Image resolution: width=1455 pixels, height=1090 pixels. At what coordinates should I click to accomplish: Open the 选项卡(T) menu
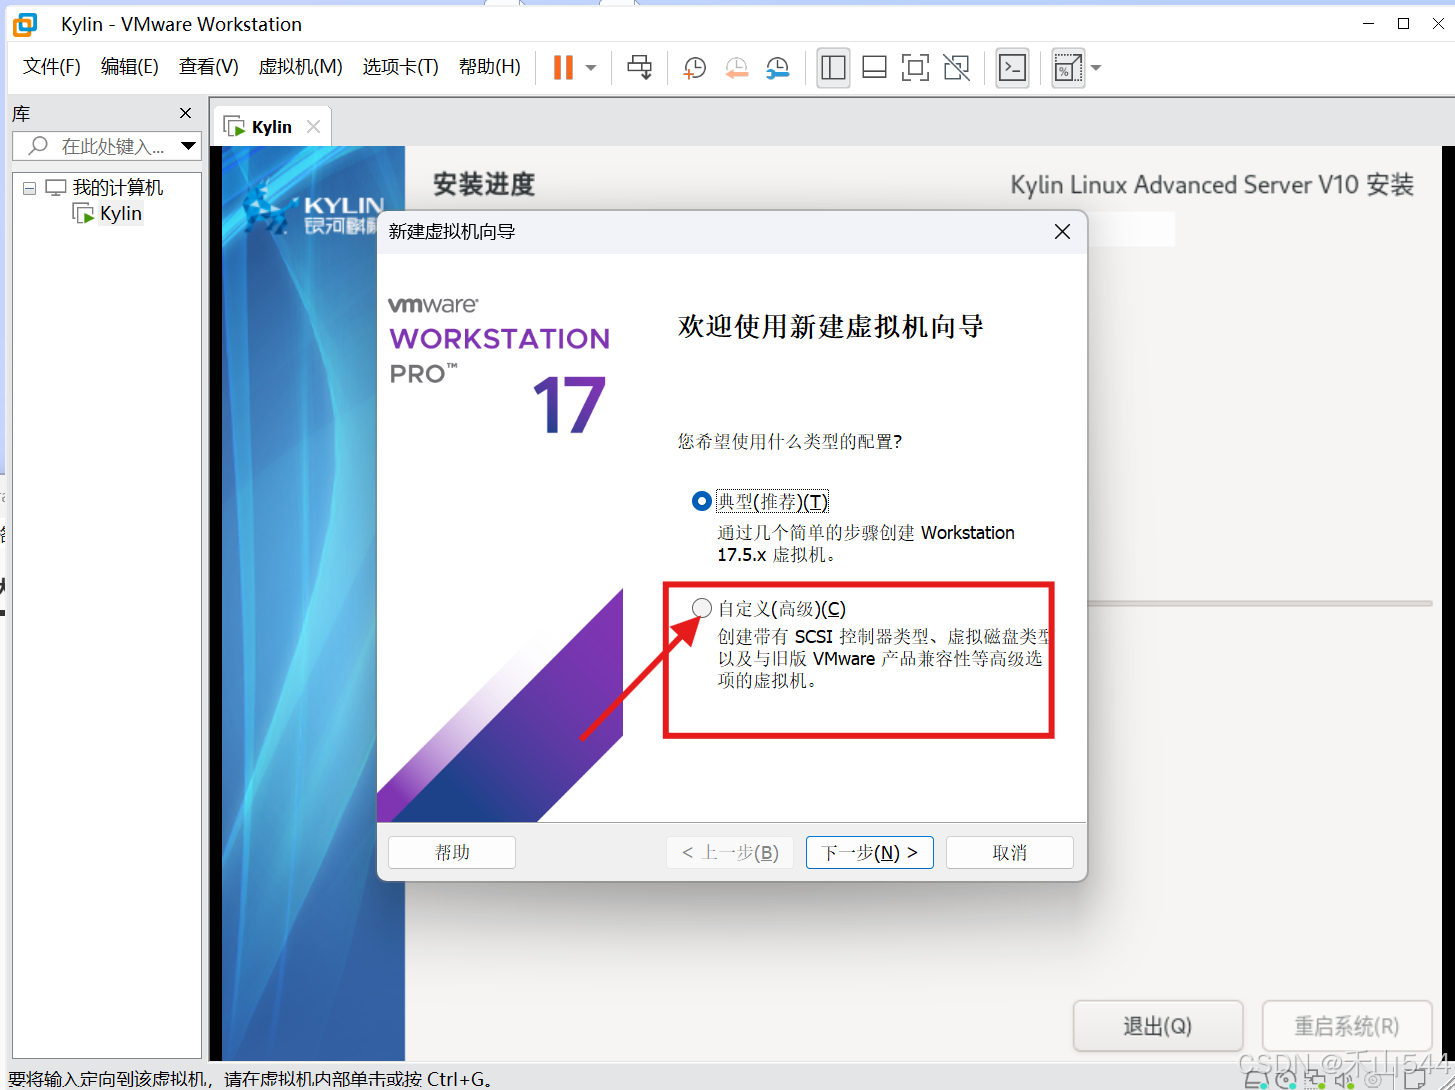point(400,67)
